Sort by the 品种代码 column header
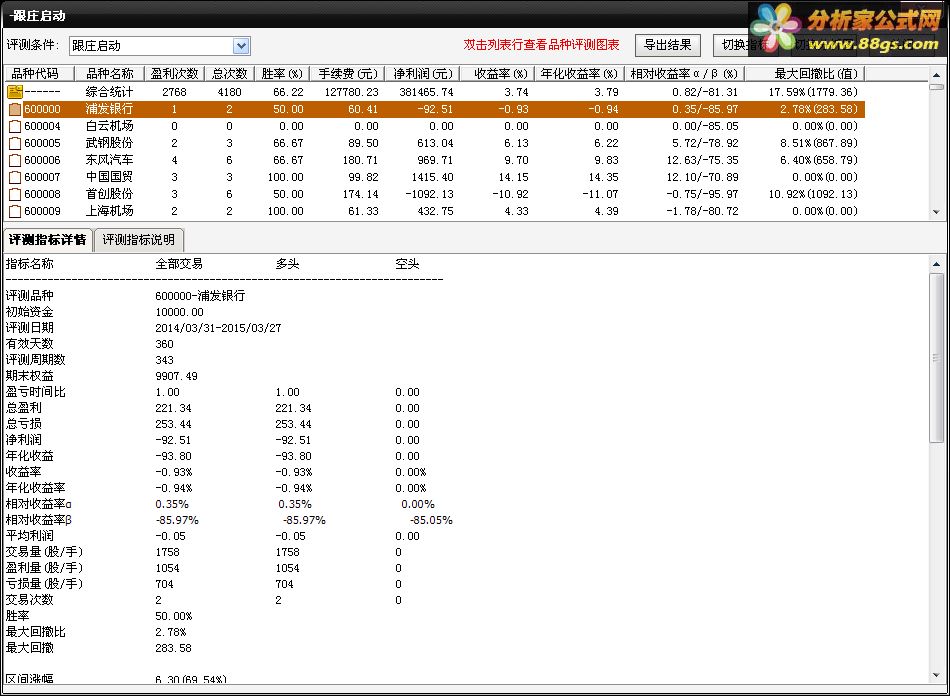950x696 pixels. (x=38, y=73)
